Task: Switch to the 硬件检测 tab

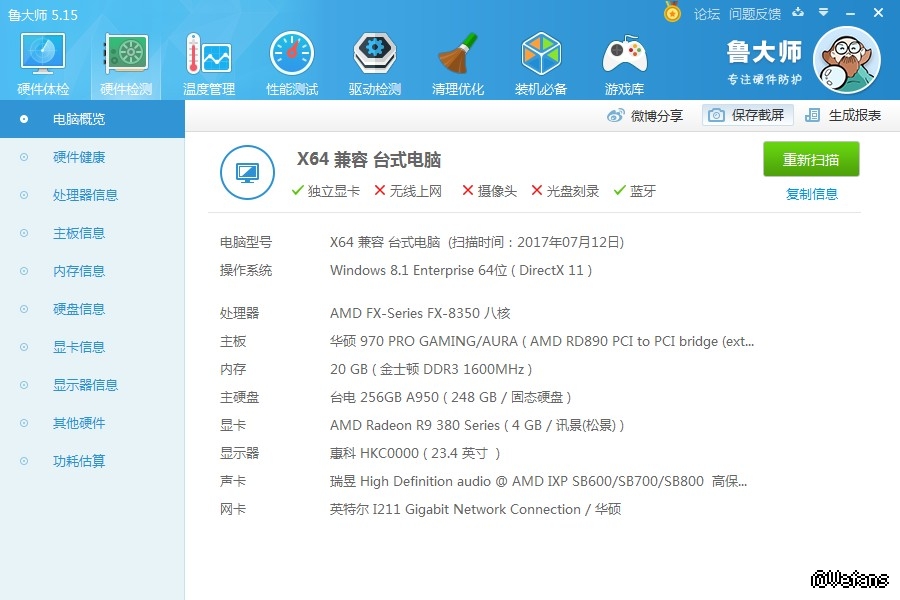Action: (x=126, y=64)
